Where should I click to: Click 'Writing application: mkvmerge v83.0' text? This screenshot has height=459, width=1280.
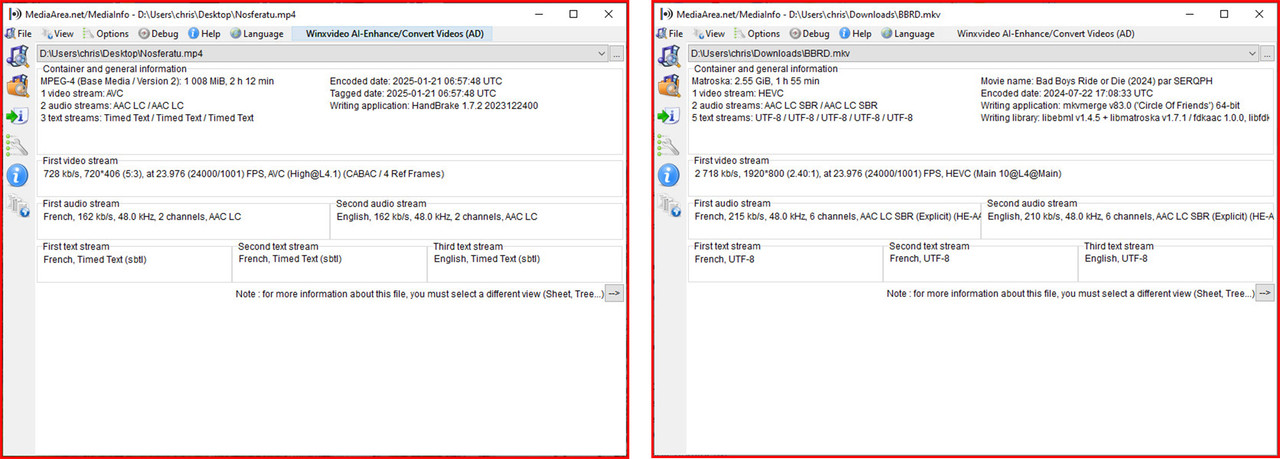[x=1109, y=105]
